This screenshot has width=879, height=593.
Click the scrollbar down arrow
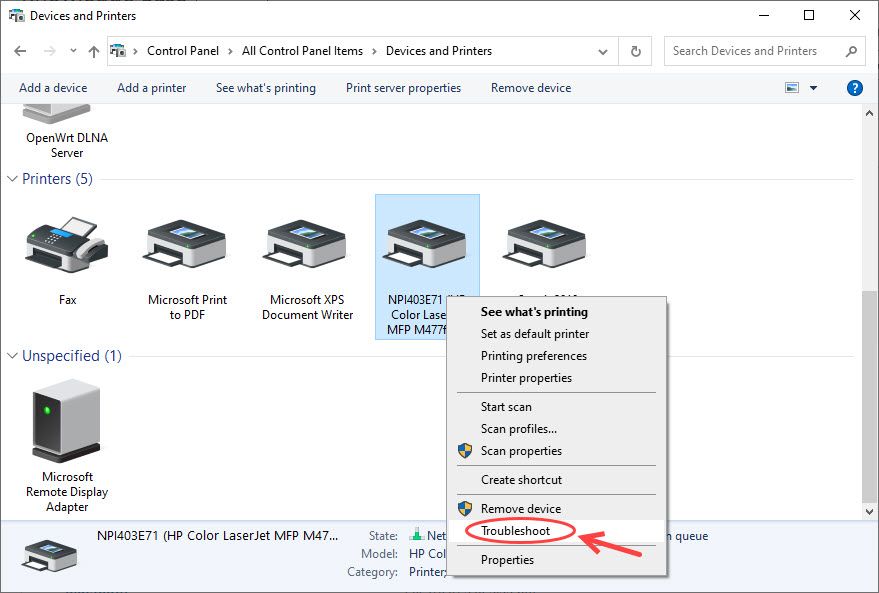[x=869, y=511]
